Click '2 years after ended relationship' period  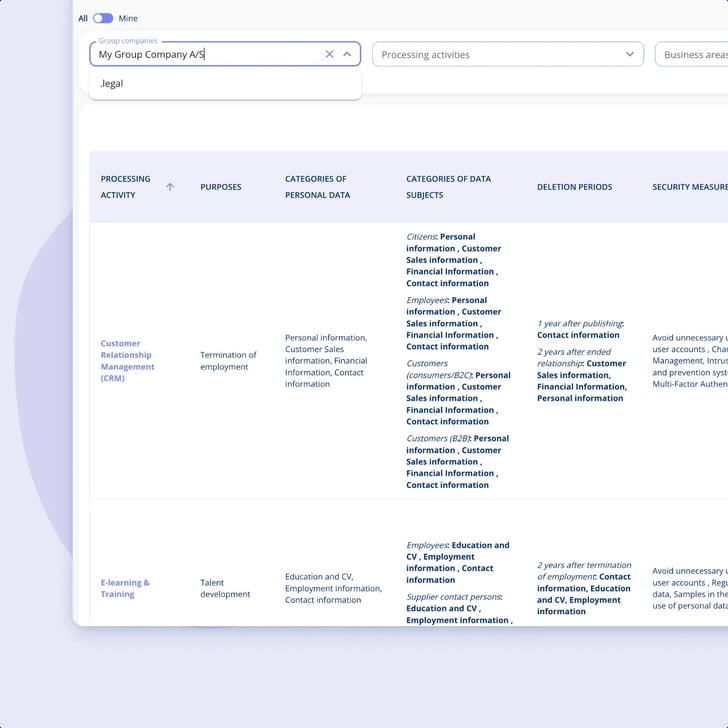tap(582, 375)
